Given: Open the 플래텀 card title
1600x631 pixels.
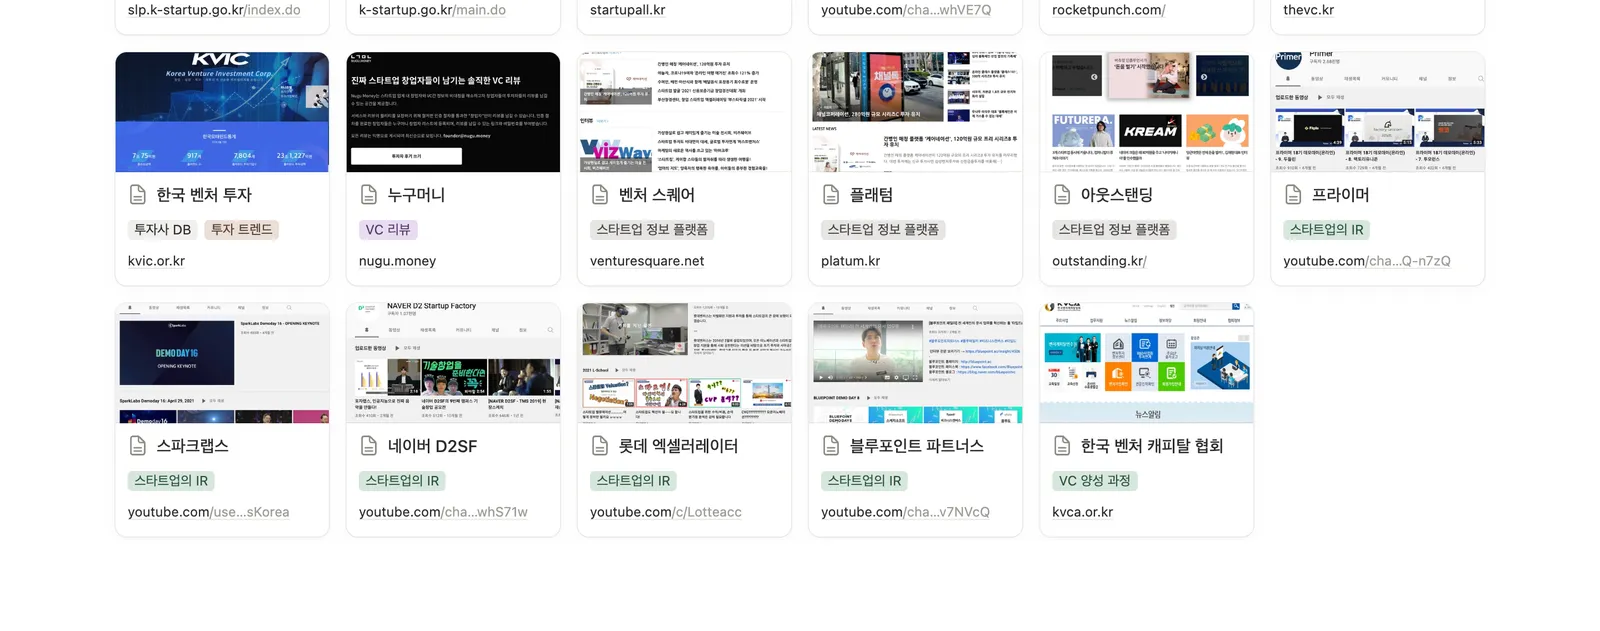Looking at the screenshot, I should click(x=871, y=195).
